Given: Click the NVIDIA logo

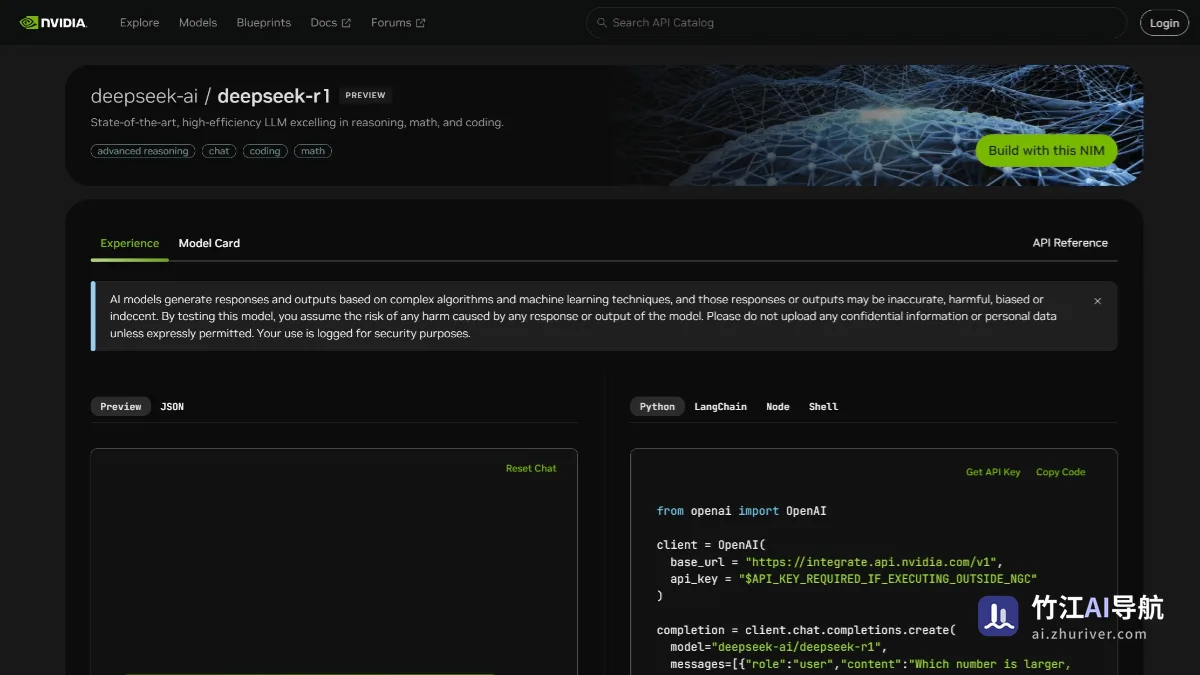Looking at the screenshot, I should tap(53, 22).
